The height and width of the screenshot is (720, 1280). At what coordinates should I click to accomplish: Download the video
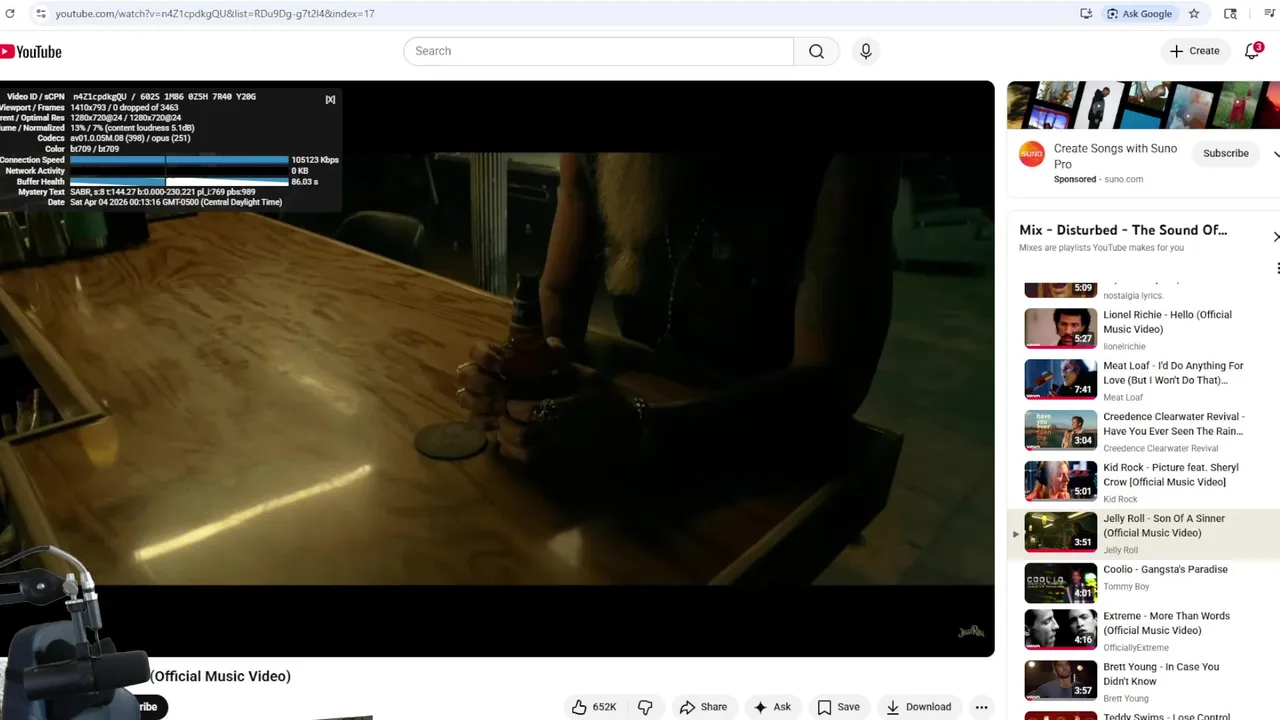coord(919,707)
